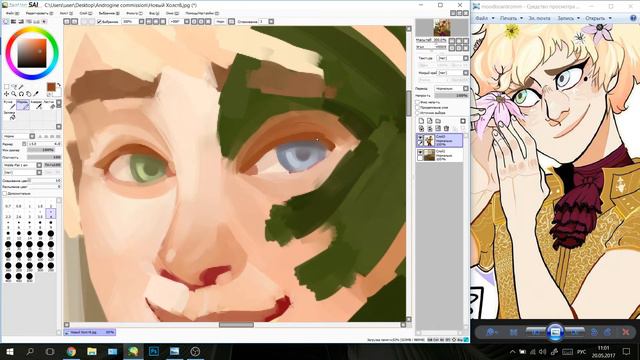640x360 pixels.
Task: Create a new linework layer
Action: click(430, 121)
